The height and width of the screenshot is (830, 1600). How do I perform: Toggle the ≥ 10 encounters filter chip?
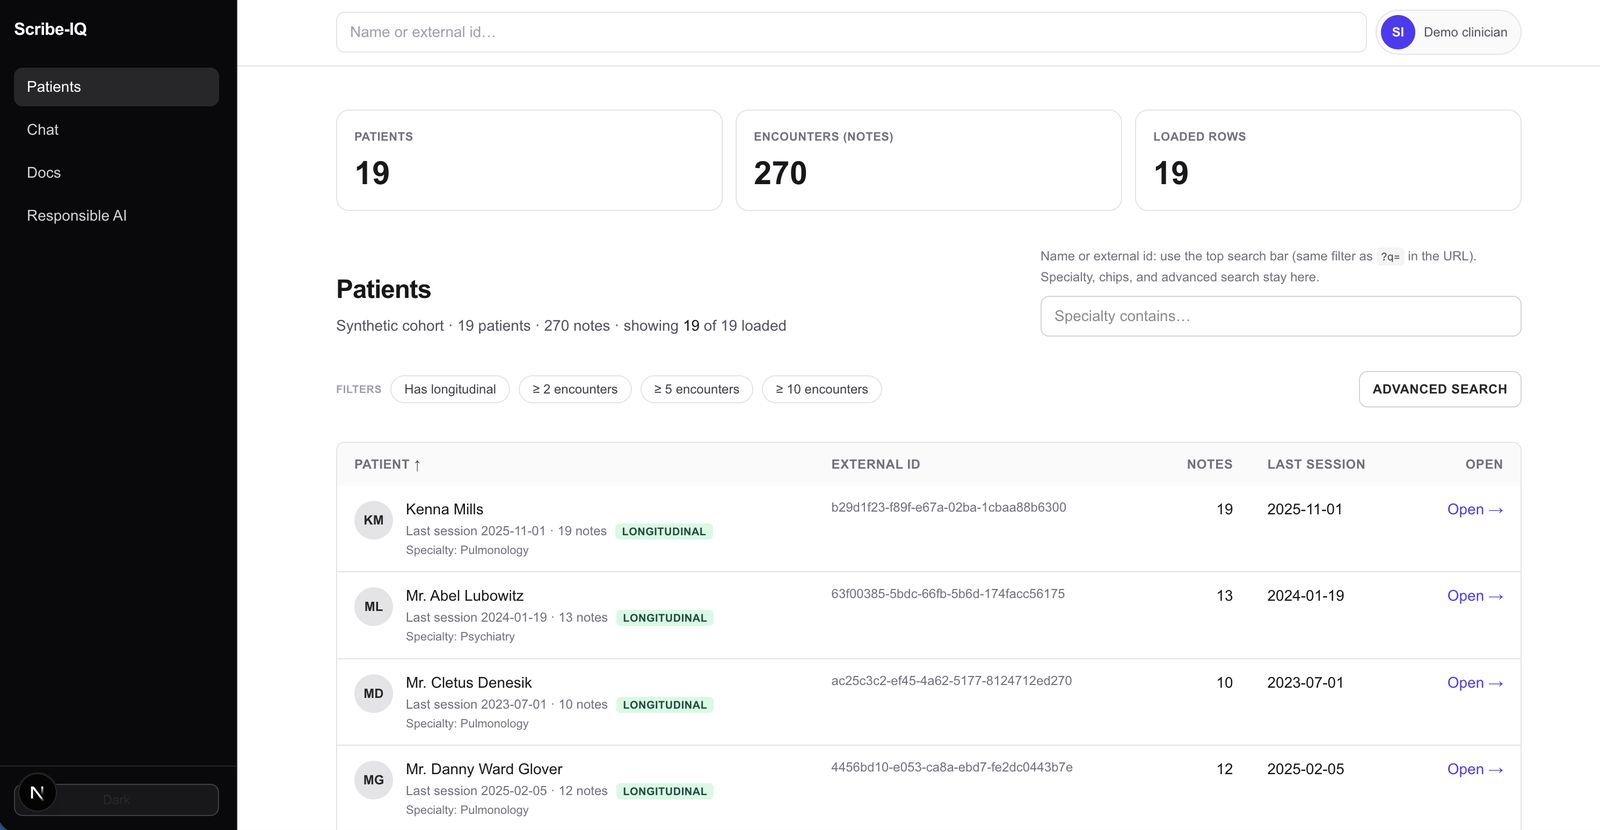pyautogui.click(x=822, y=389)
